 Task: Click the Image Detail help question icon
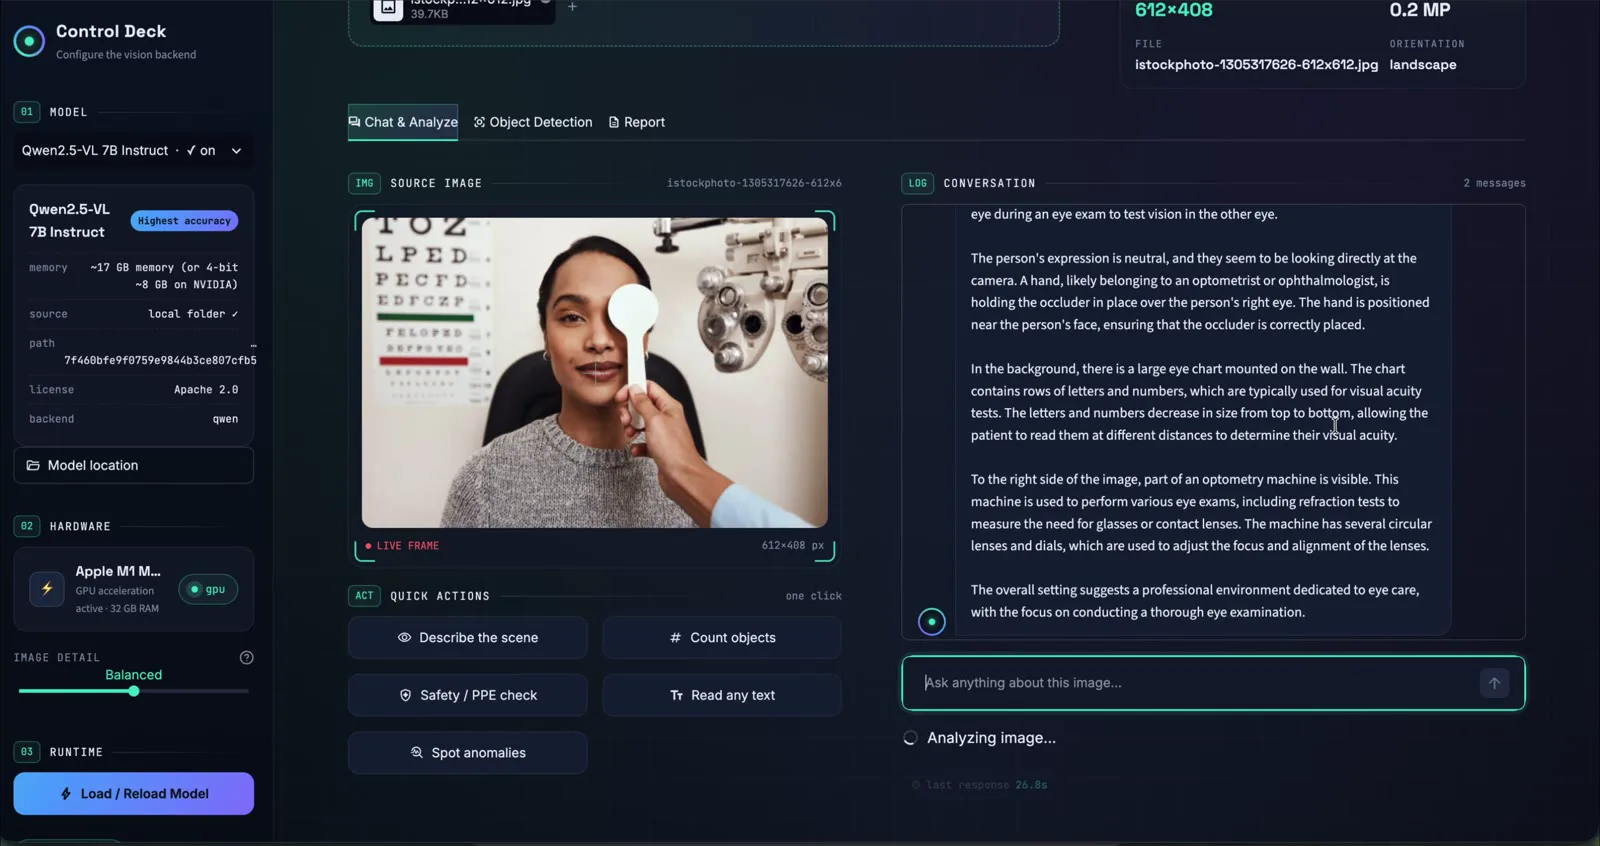(x=247, y=657)
